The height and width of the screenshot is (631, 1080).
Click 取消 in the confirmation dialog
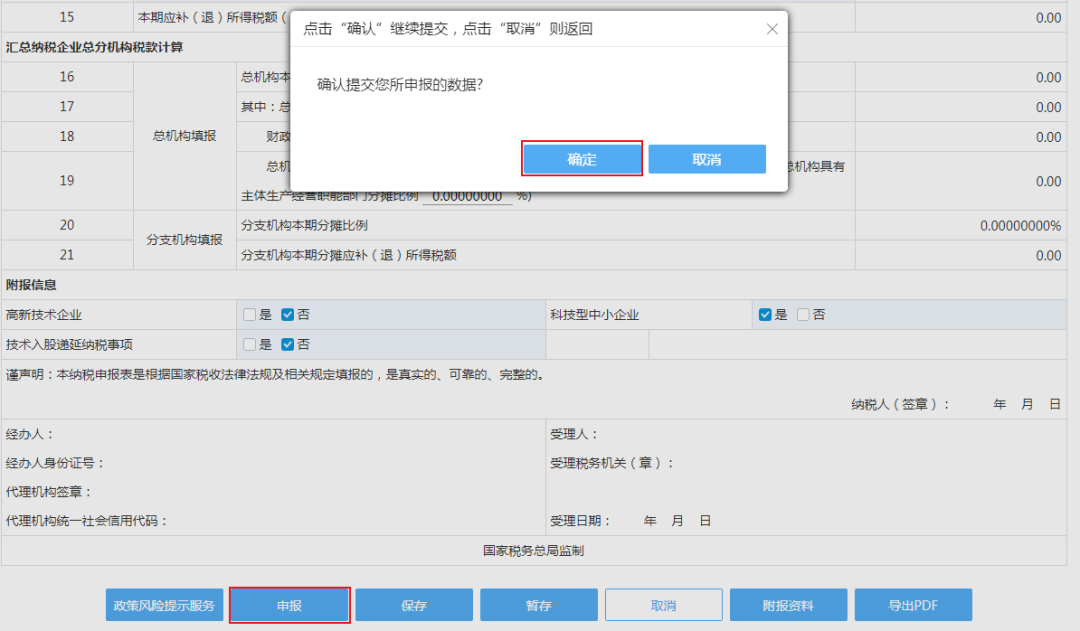(707, 159)
